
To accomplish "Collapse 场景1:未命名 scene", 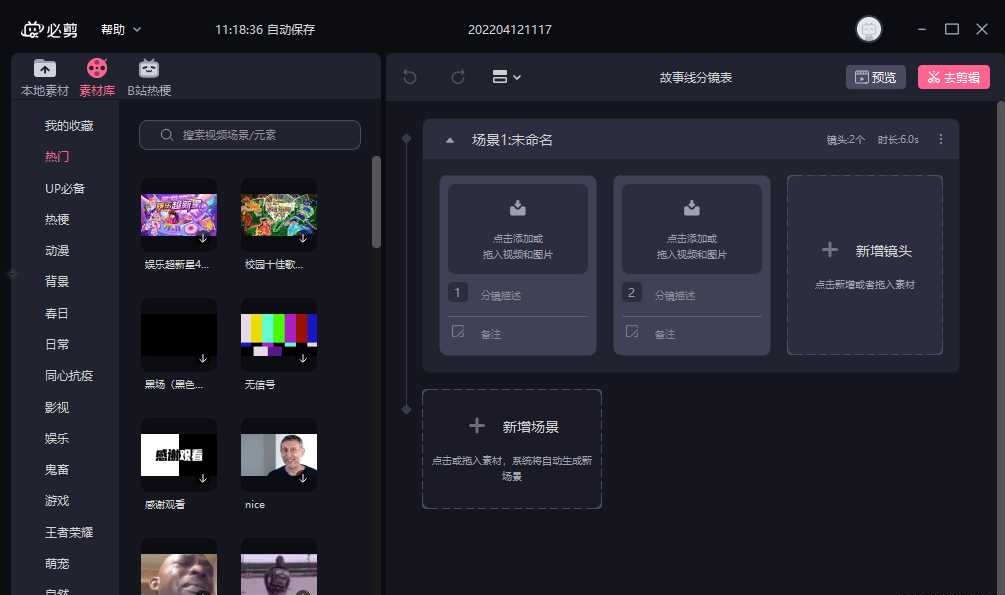I will click(x=450, y=140).
